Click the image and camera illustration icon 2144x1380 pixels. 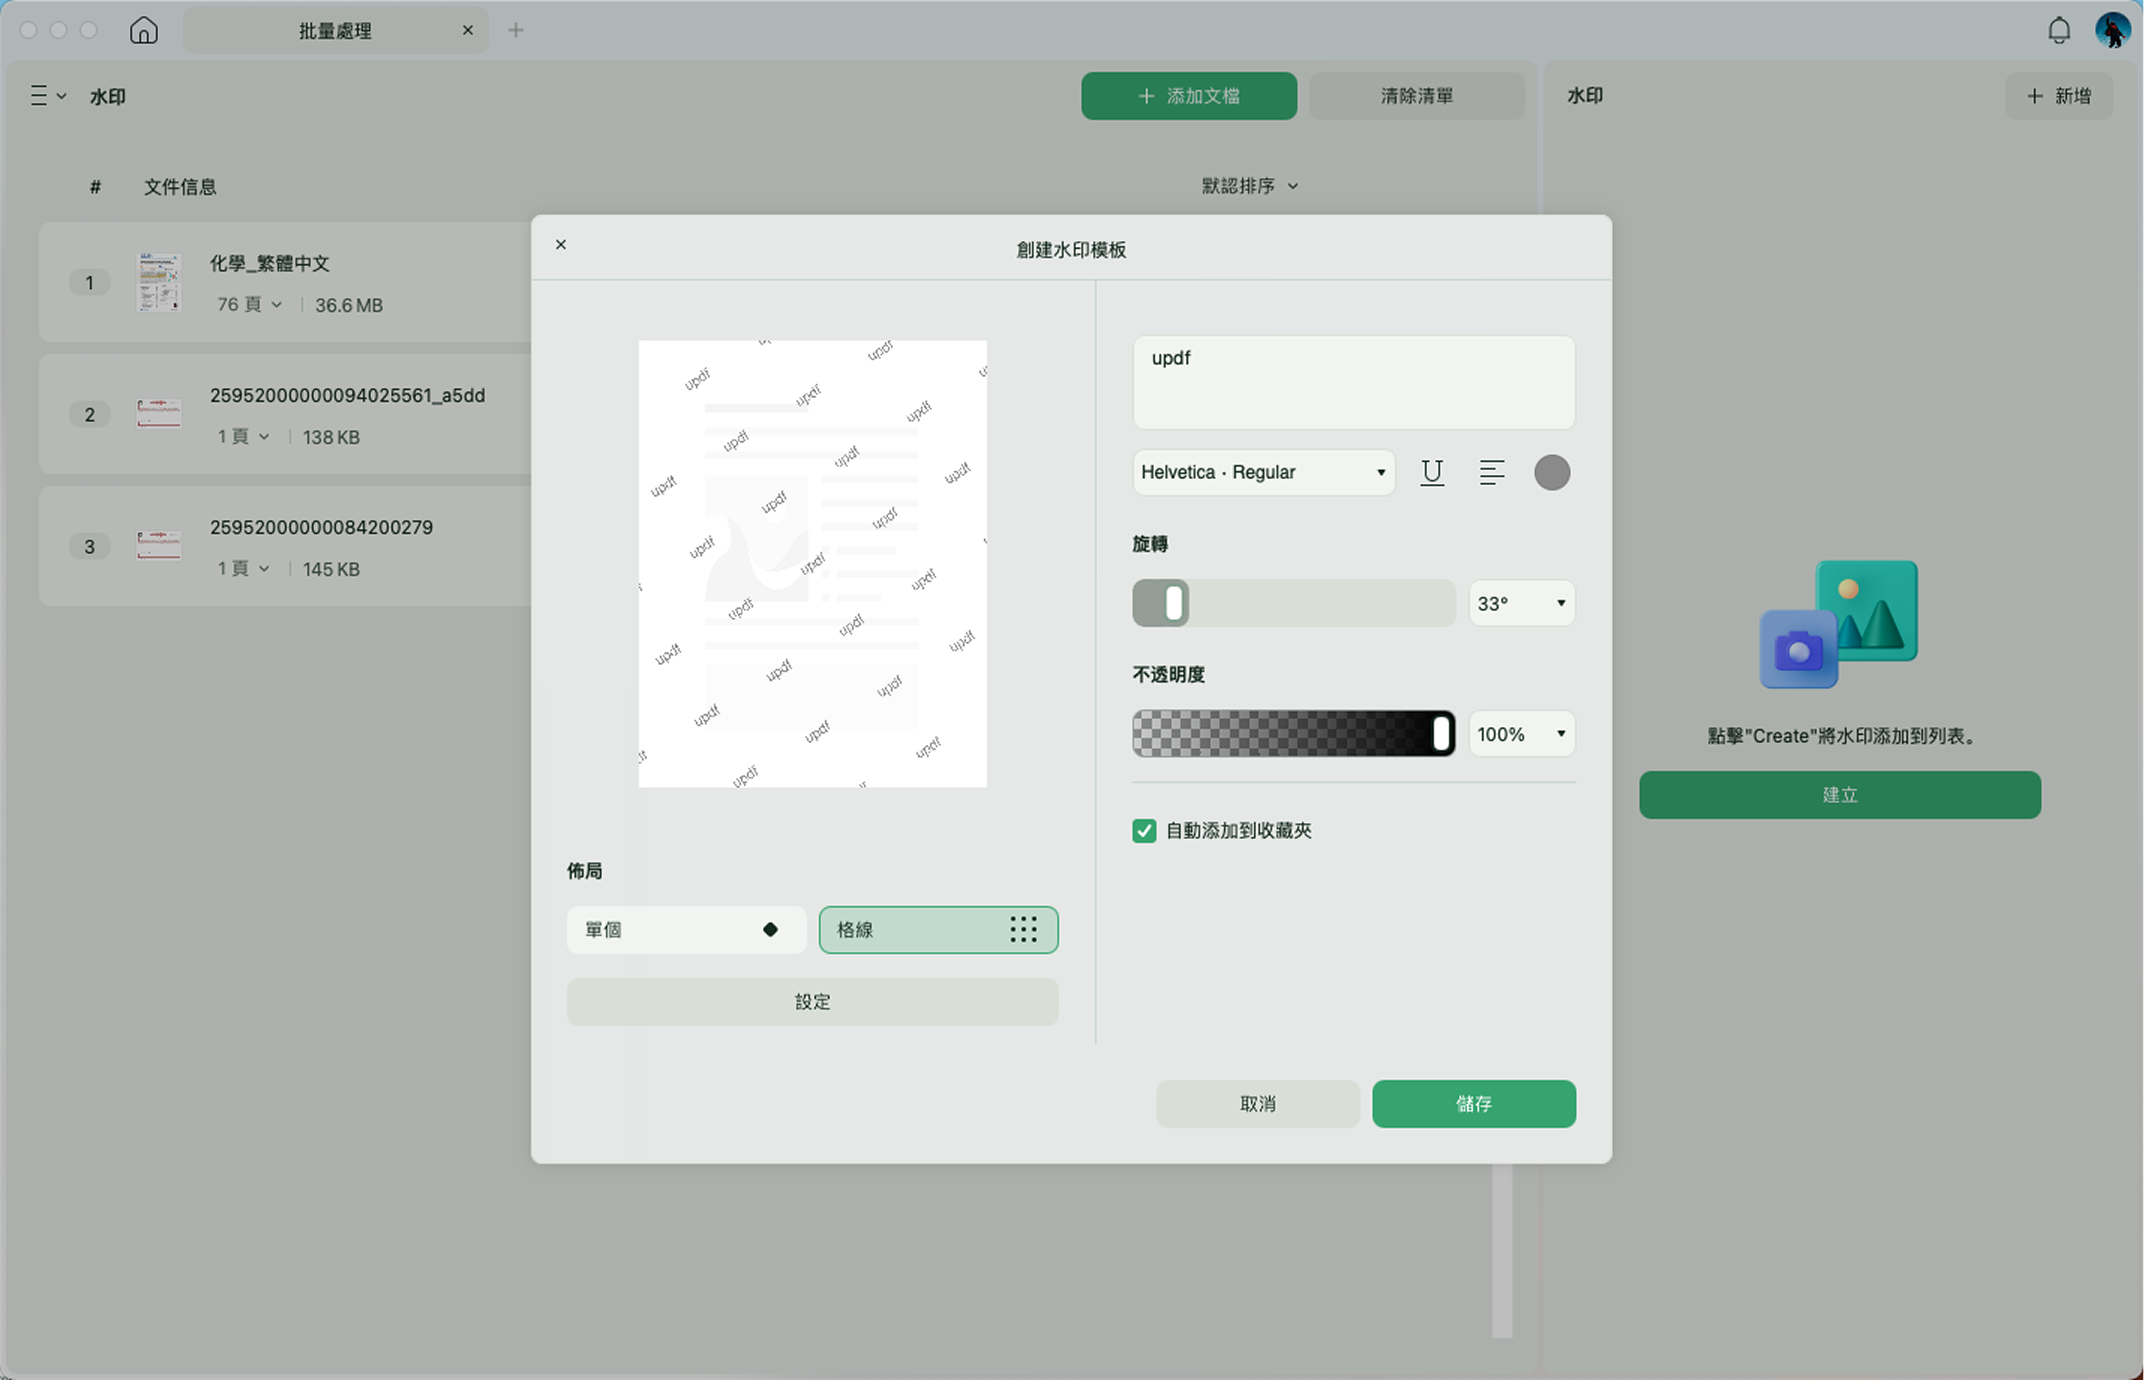[x=1838, y=624]
